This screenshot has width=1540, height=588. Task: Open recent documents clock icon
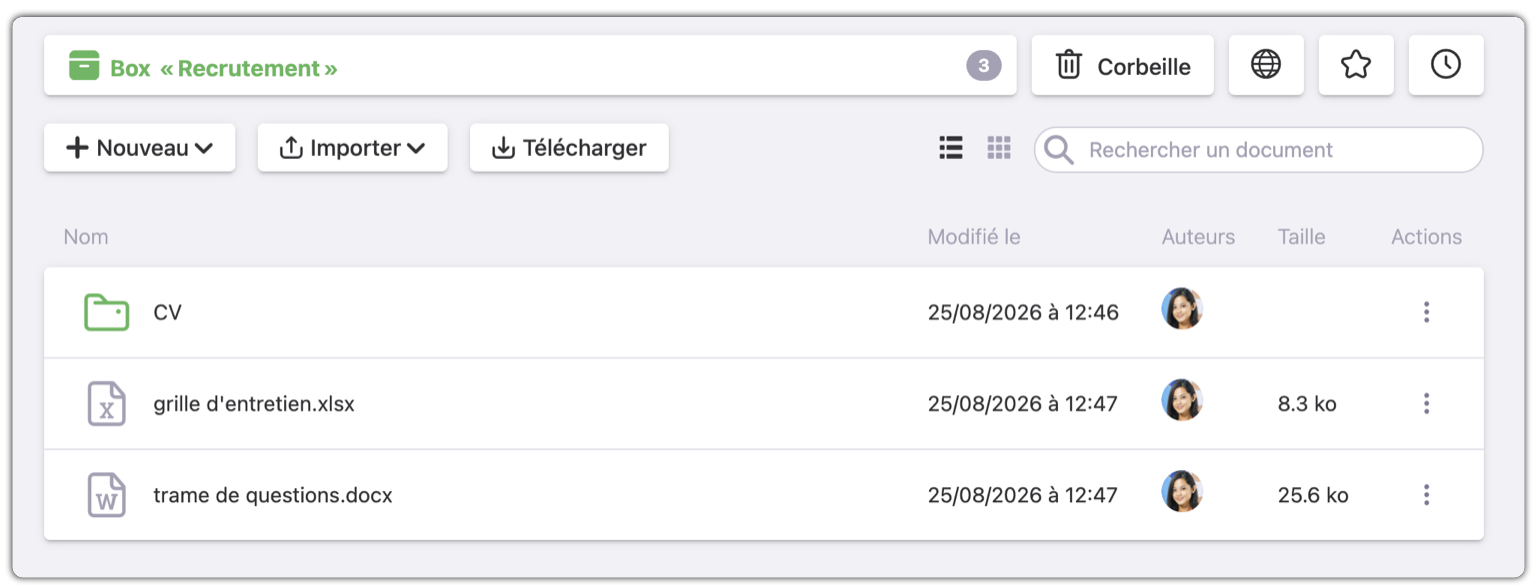(1446, 65)
